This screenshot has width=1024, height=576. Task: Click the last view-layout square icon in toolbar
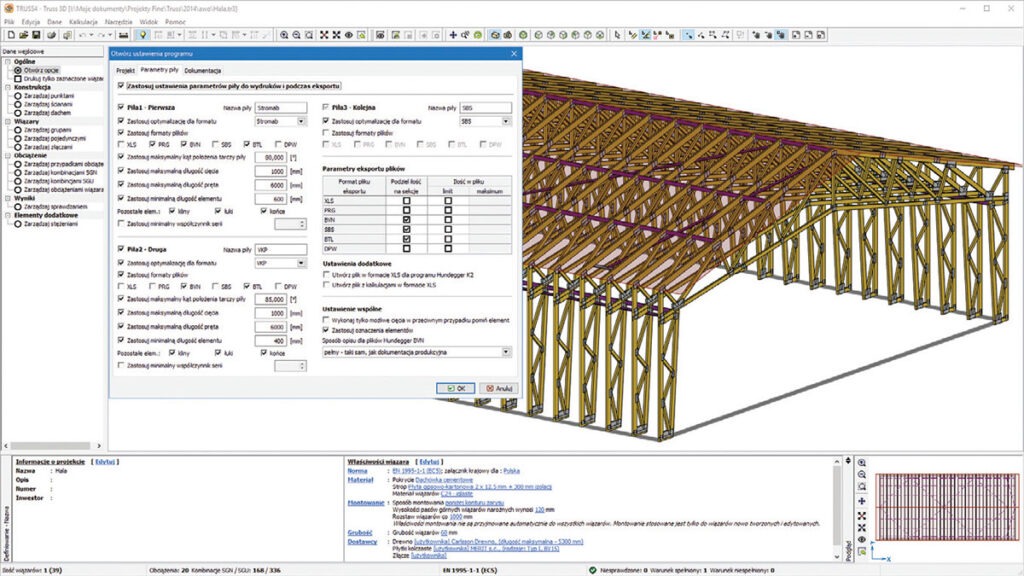click(x=821, y=35)
